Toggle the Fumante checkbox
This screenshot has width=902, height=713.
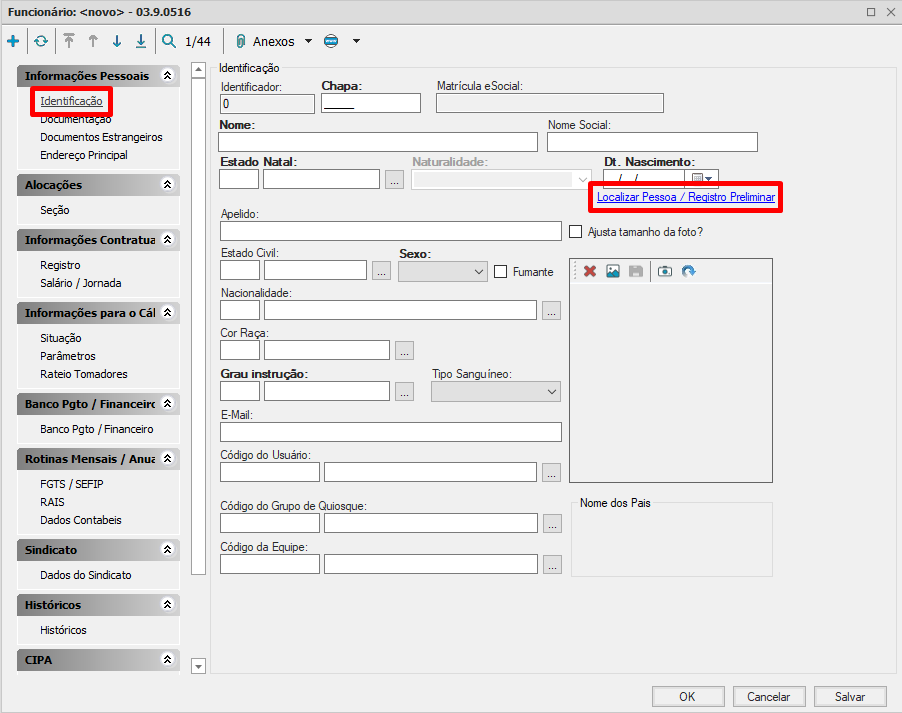[x=500, y=272]
